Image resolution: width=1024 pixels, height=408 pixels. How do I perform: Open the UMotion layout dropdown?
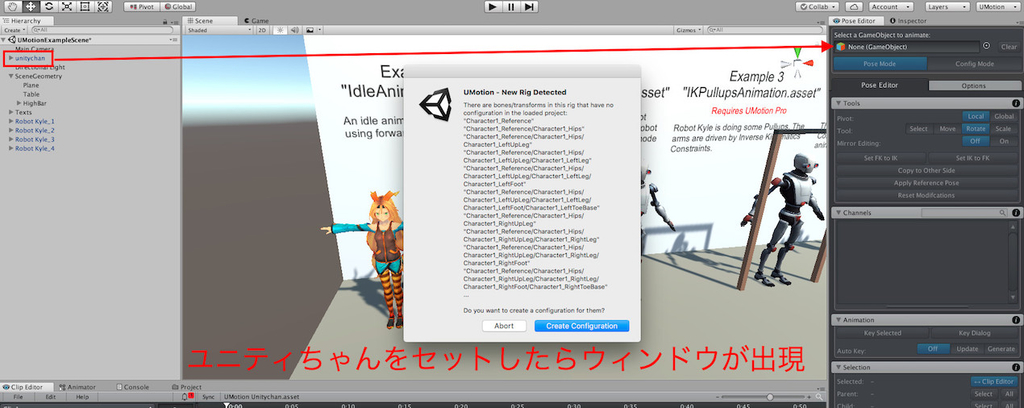999,7
